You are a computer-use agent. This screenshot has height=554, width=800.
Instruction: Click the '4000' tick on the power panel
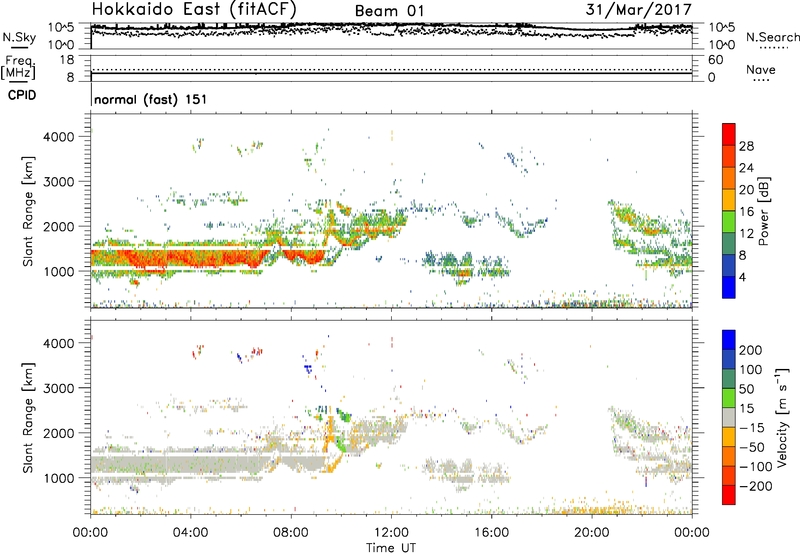(x=59, y=137)
